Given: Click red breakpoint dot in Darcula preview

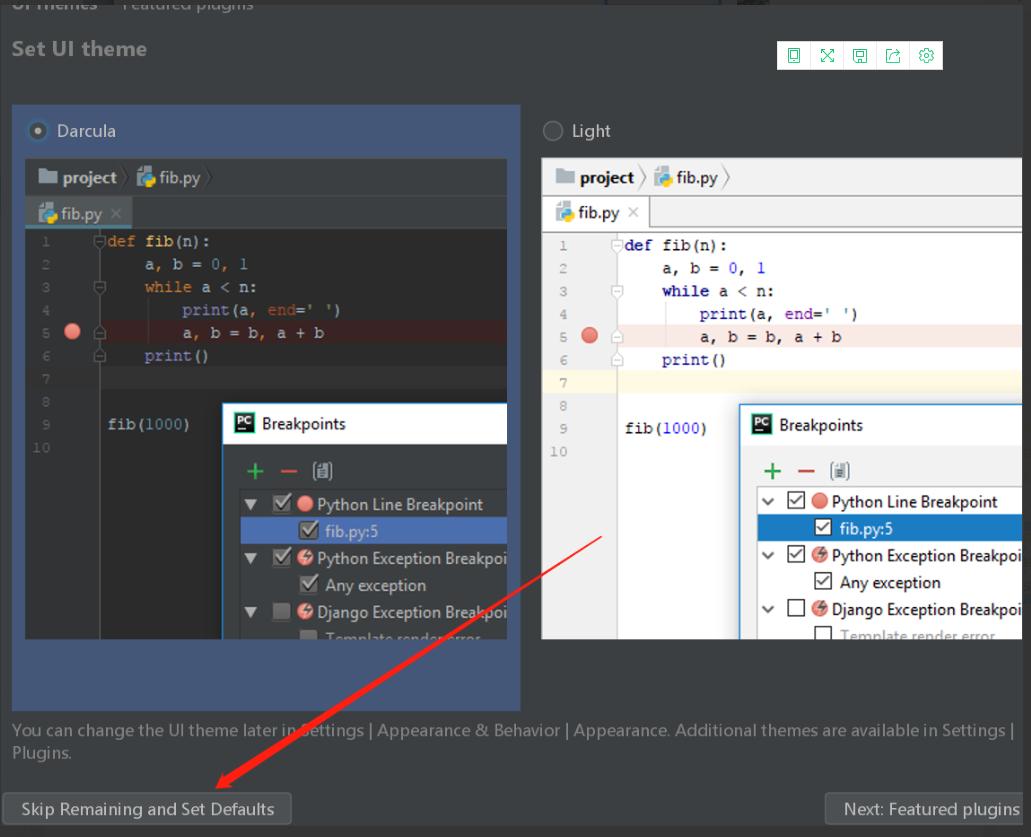Looking at the screenshot, I should tap(72, 332).
